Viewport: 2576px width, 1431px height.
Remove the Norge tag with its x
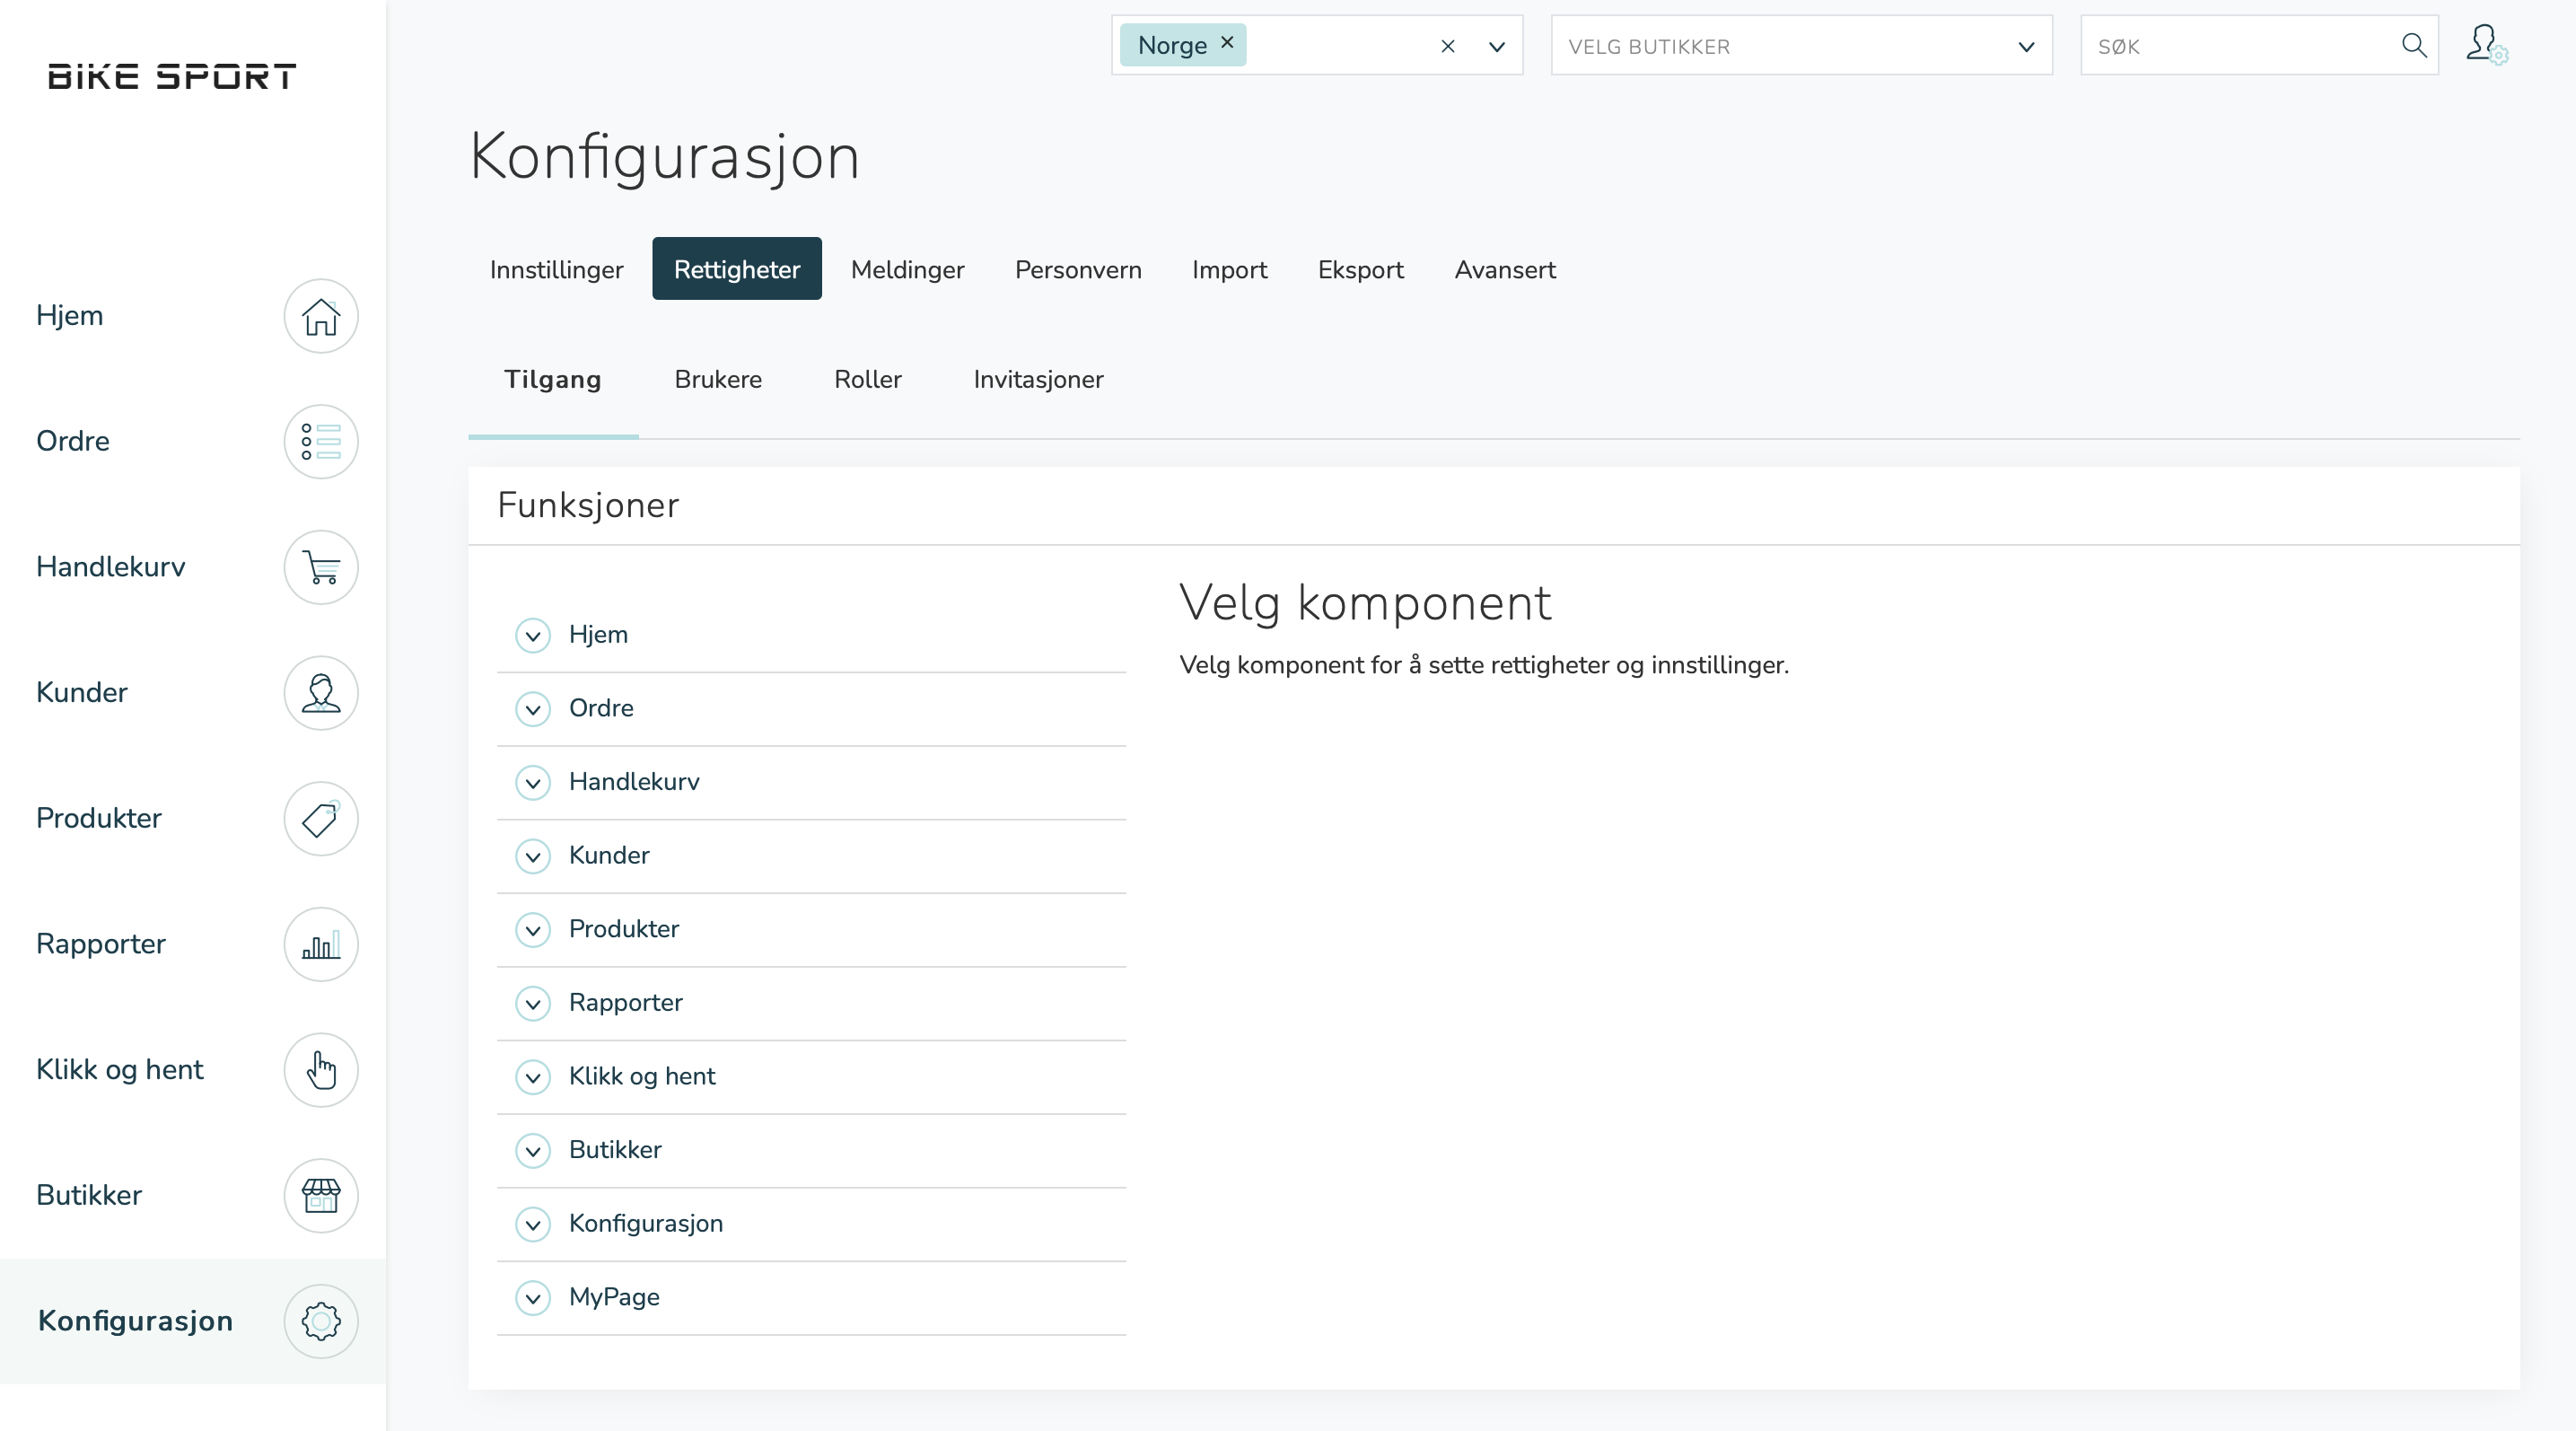(x=1227, y=43)
